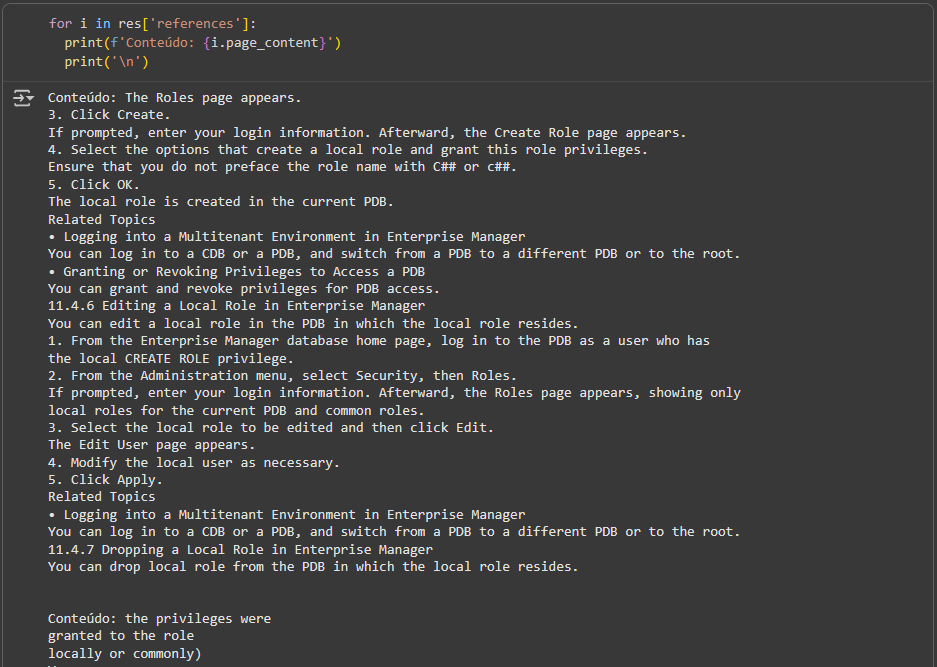937x667 pixels.
Task: Click '11.4.6 Editing a Local Role' heading
Action: click(236, 305)
